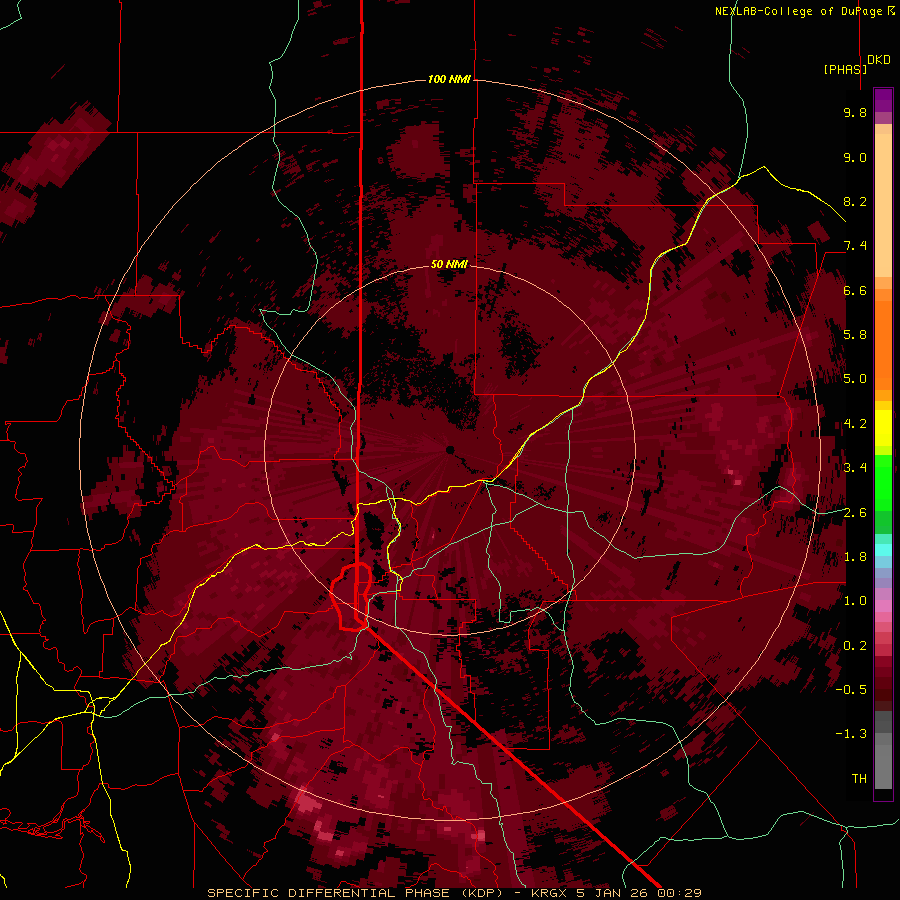Click the 8.2 scale value

(x=855, y=201)
